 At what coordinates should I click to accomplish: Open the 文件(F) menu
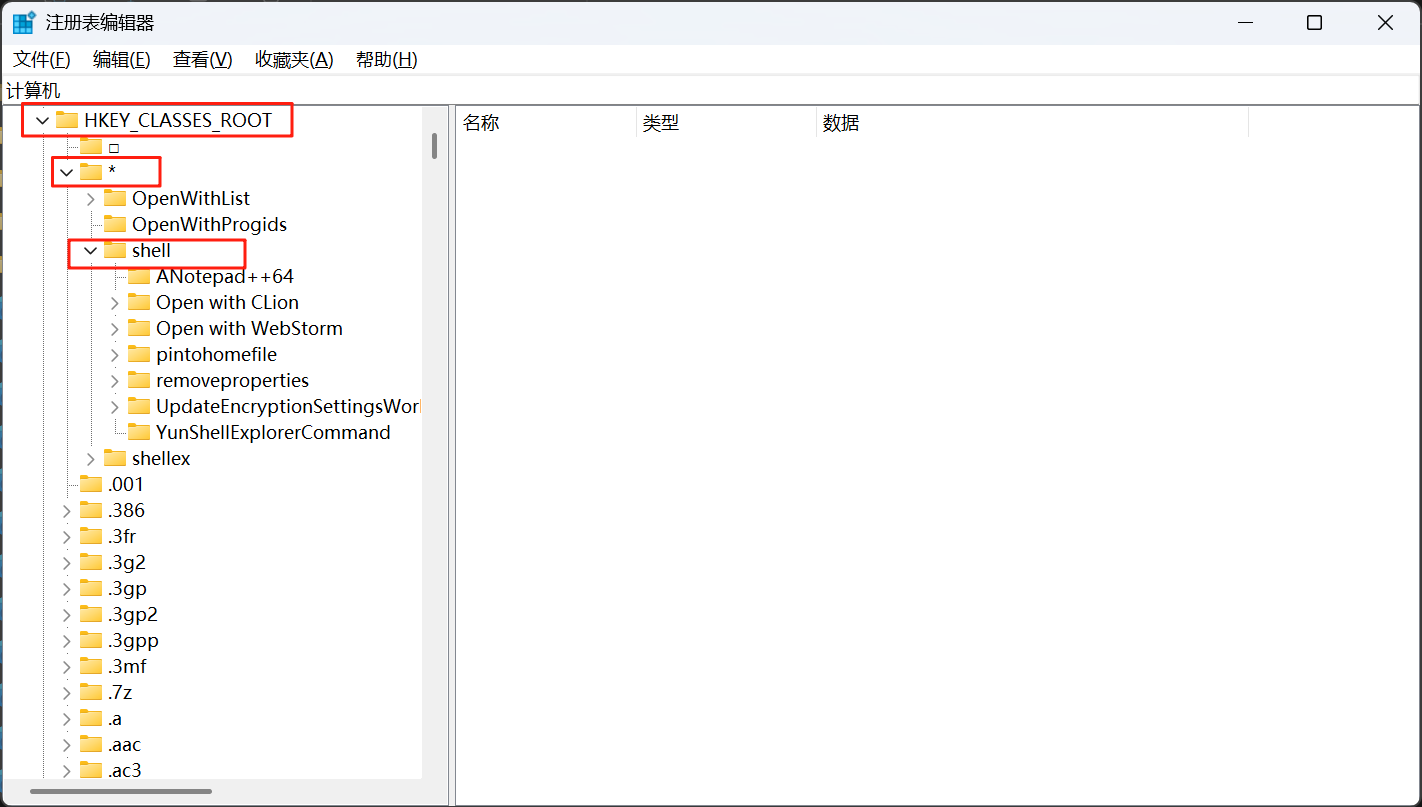pyautogui.click(x=41, y=59)
